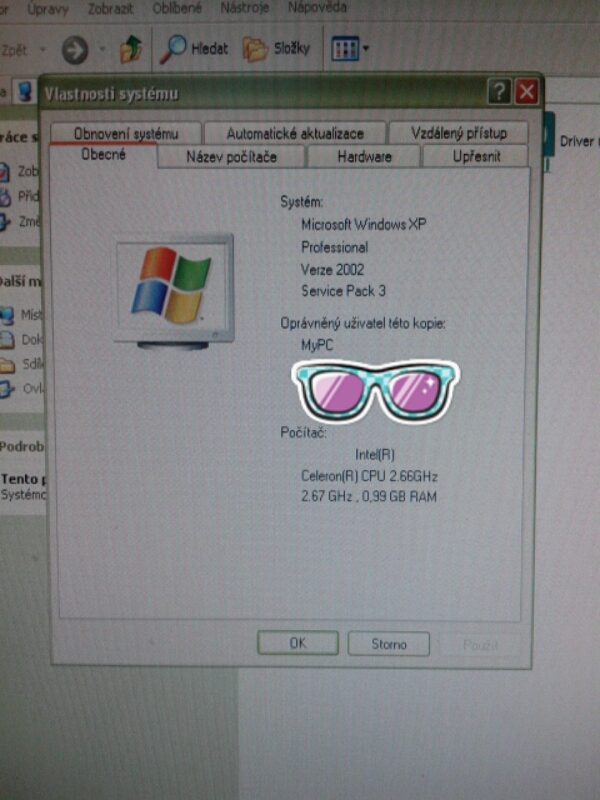Screen dimensions: 600x800
Task: Open the Úpravy menu
Action: coord(47,9)
